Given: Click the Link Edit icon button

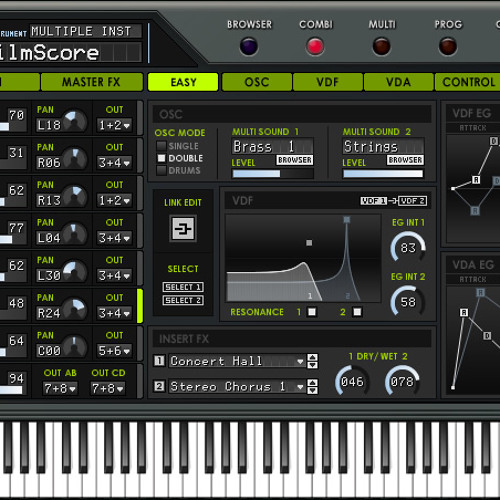Looking at the screenshot, I should click(183, 229).
